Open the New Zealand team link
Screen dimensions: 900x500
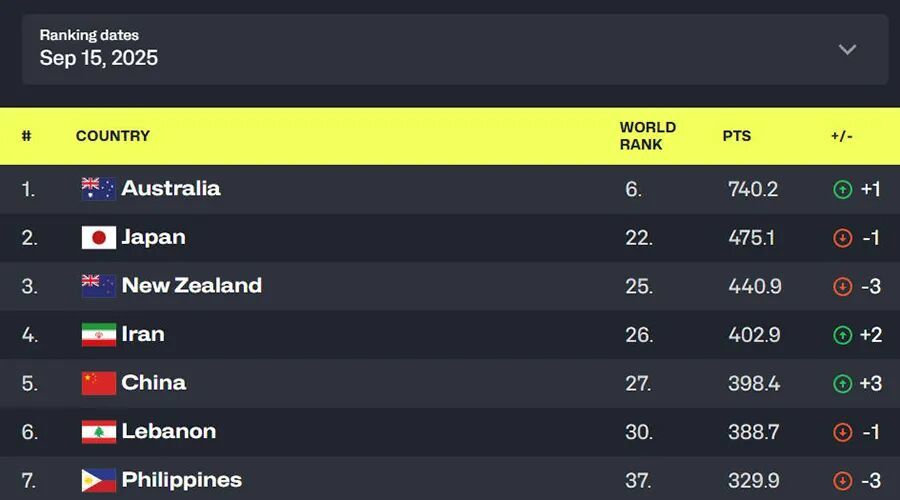pos(191,286)
